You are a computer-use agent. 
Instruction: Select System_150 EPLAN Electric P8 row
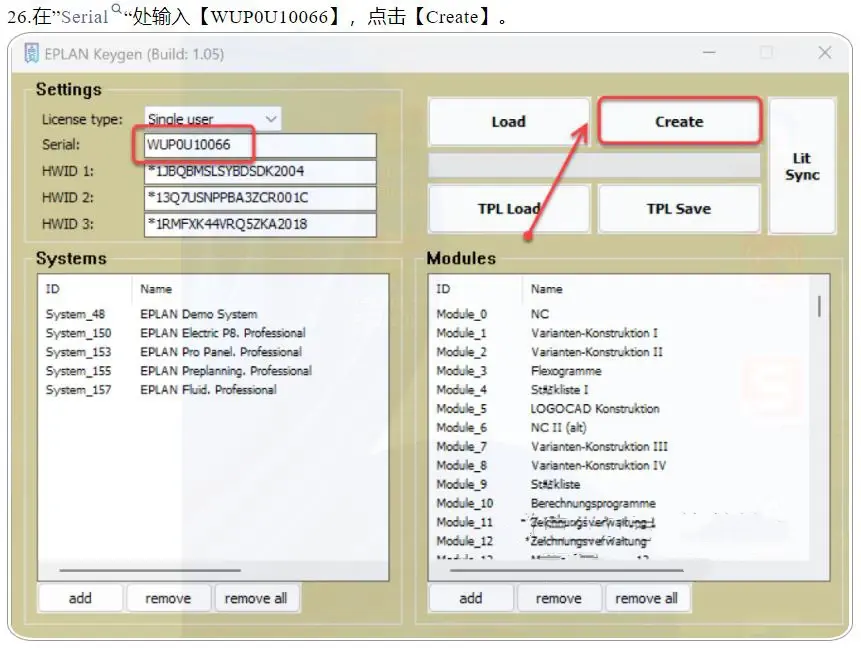coord(213,333)
